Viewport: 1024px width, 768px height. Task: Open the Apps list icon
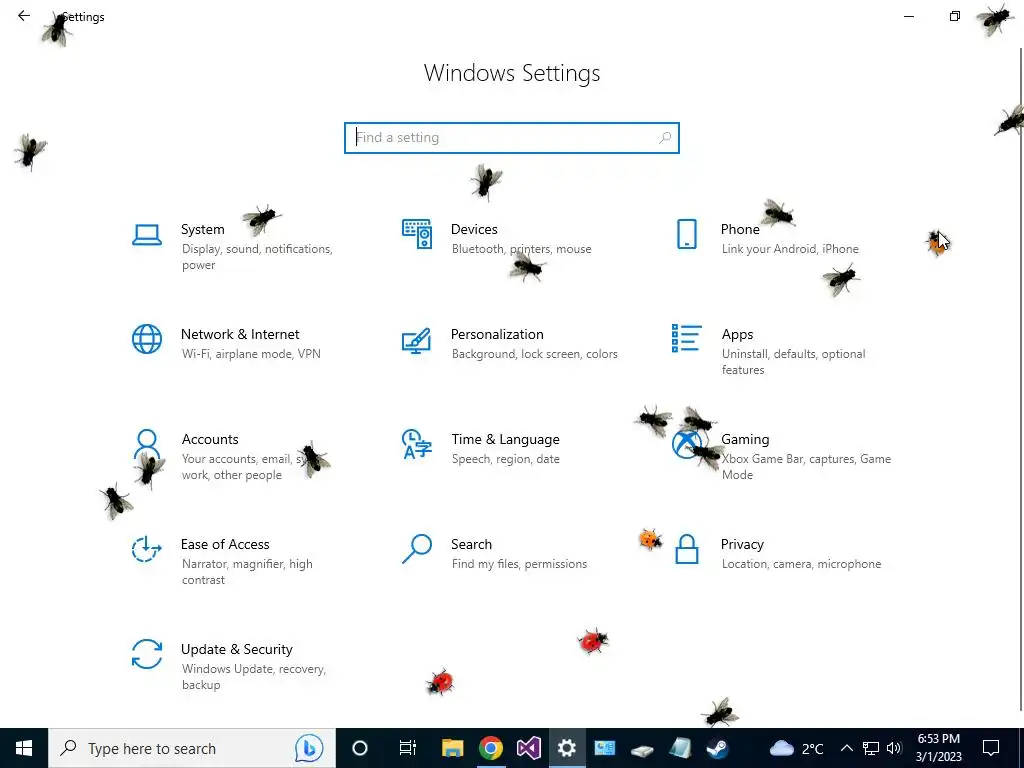click(x=686, y=338)
